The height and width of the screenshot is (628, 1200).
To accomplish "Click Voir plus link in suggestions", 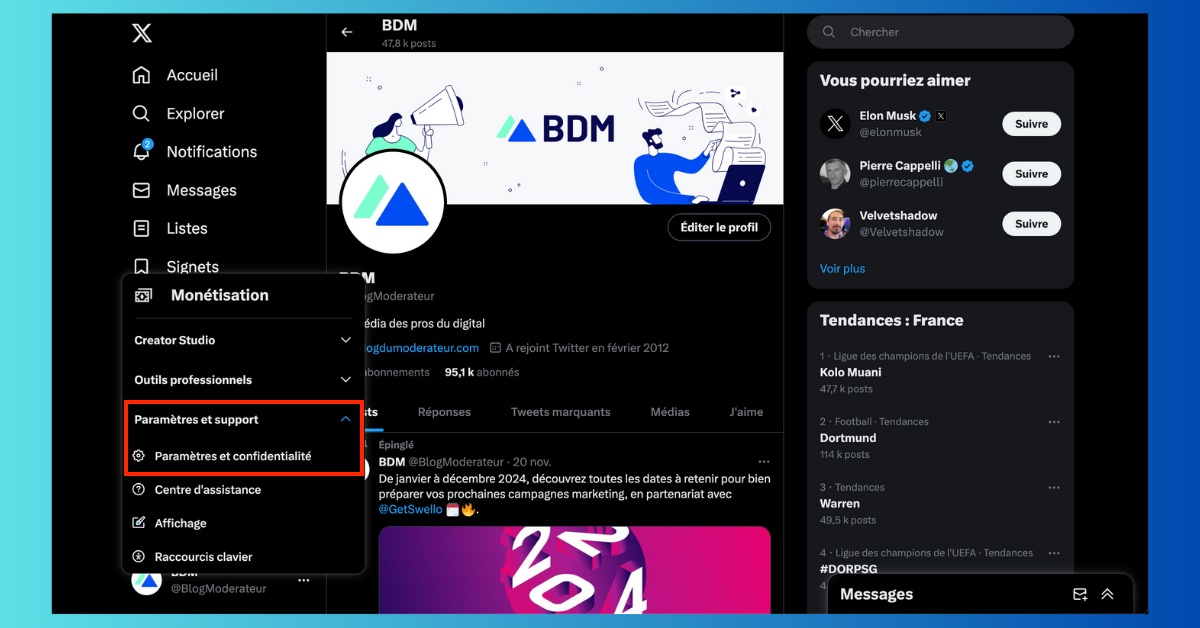I will pyautogui.click(x=842, y=269).
